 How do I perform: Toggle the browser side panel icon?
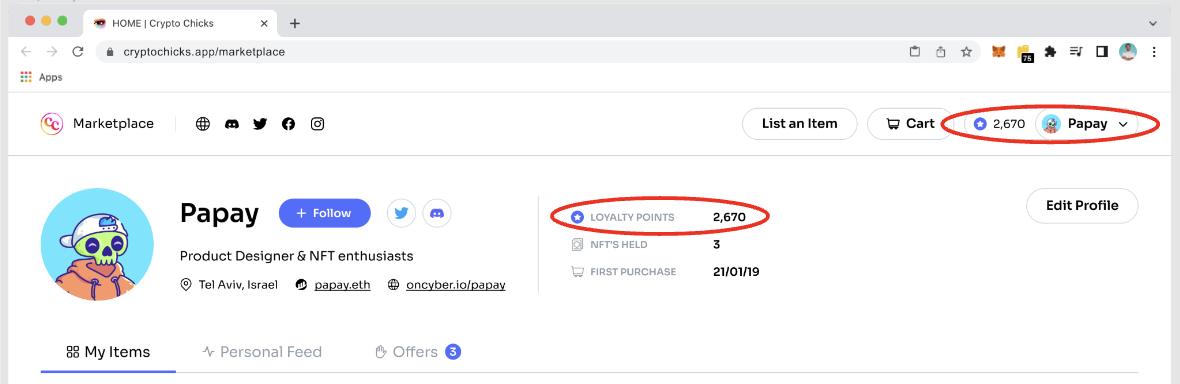[x=1102, y=52]
